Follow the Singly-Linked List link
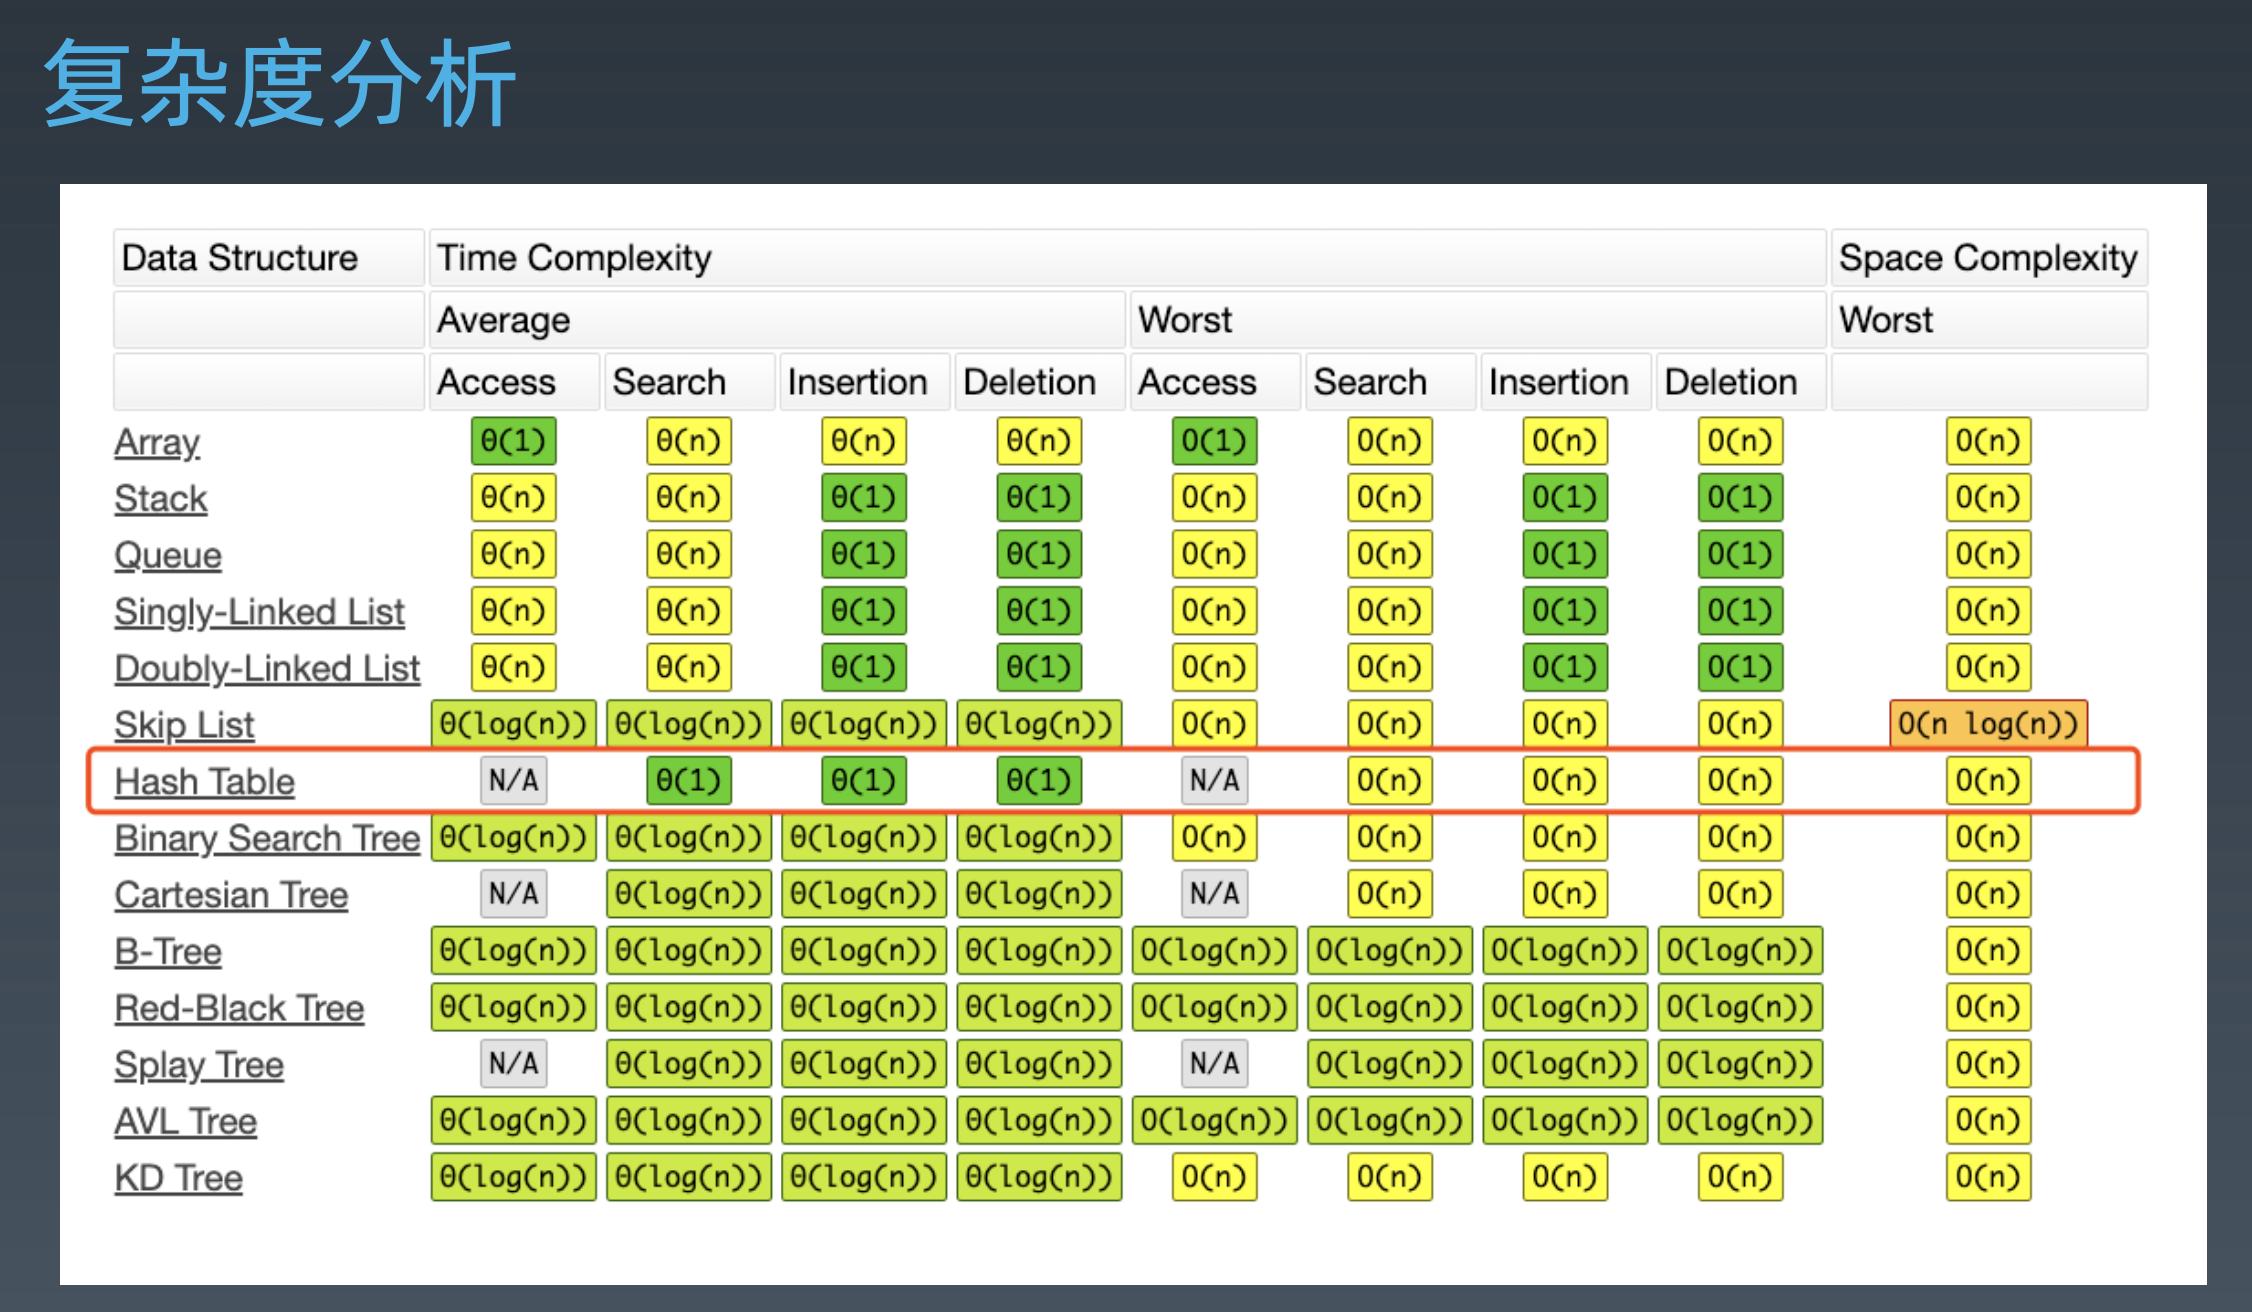Viewport: 2252px width, 1312px height. (259, 611)
